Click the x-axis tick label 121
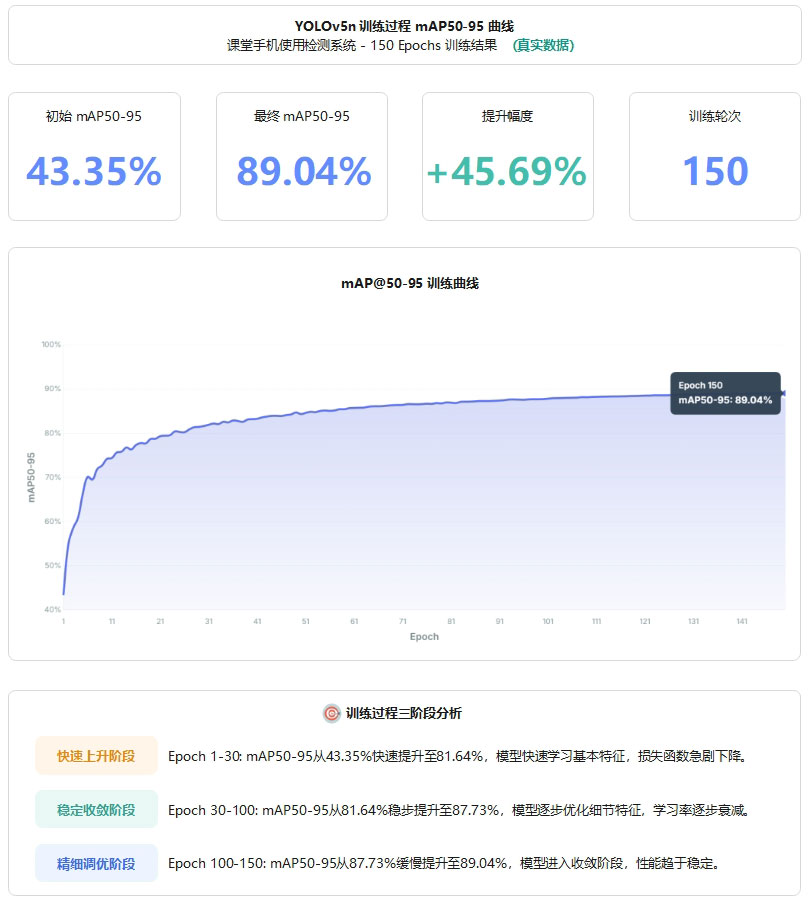Screen dimensions: 810x905 (x=645, y=622)
